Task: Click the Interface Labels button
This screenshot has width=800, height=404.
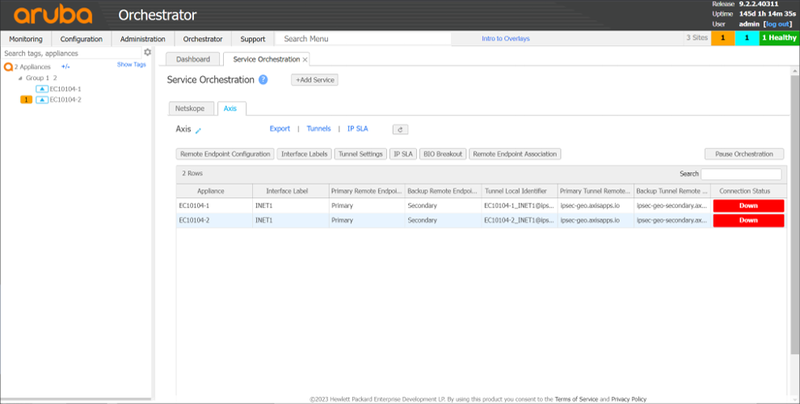Action: coord(305,154)
